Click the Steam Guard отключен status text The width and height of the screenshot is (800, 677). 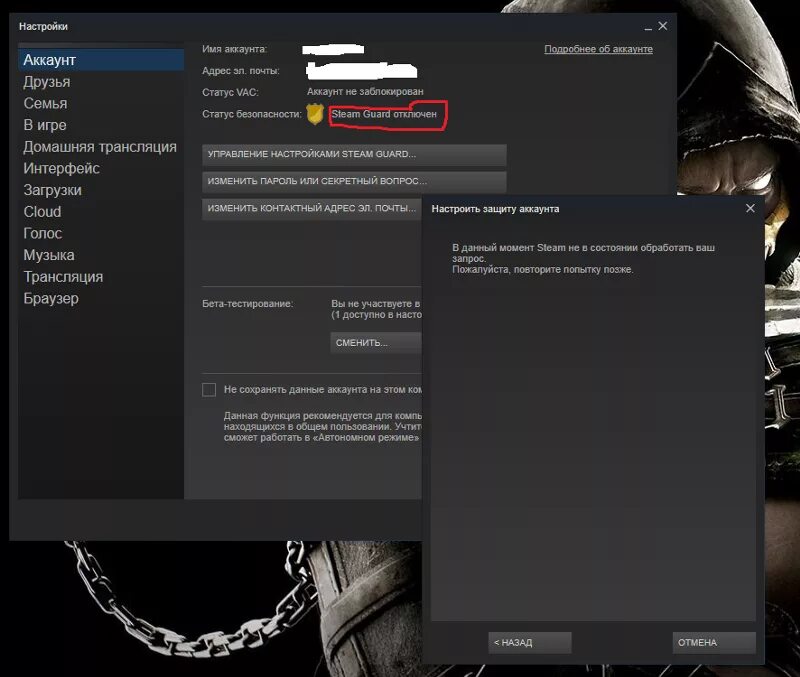[384, 114]
